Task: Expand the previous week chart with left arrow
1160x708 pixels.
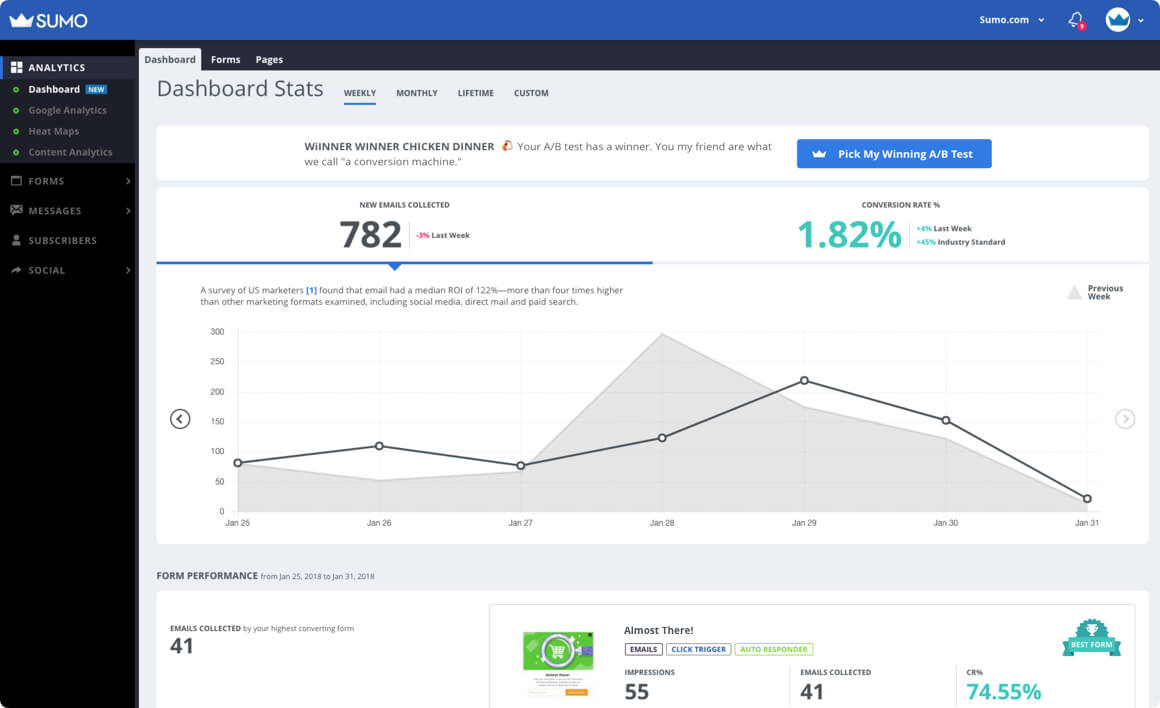Action: pos(180,419)
